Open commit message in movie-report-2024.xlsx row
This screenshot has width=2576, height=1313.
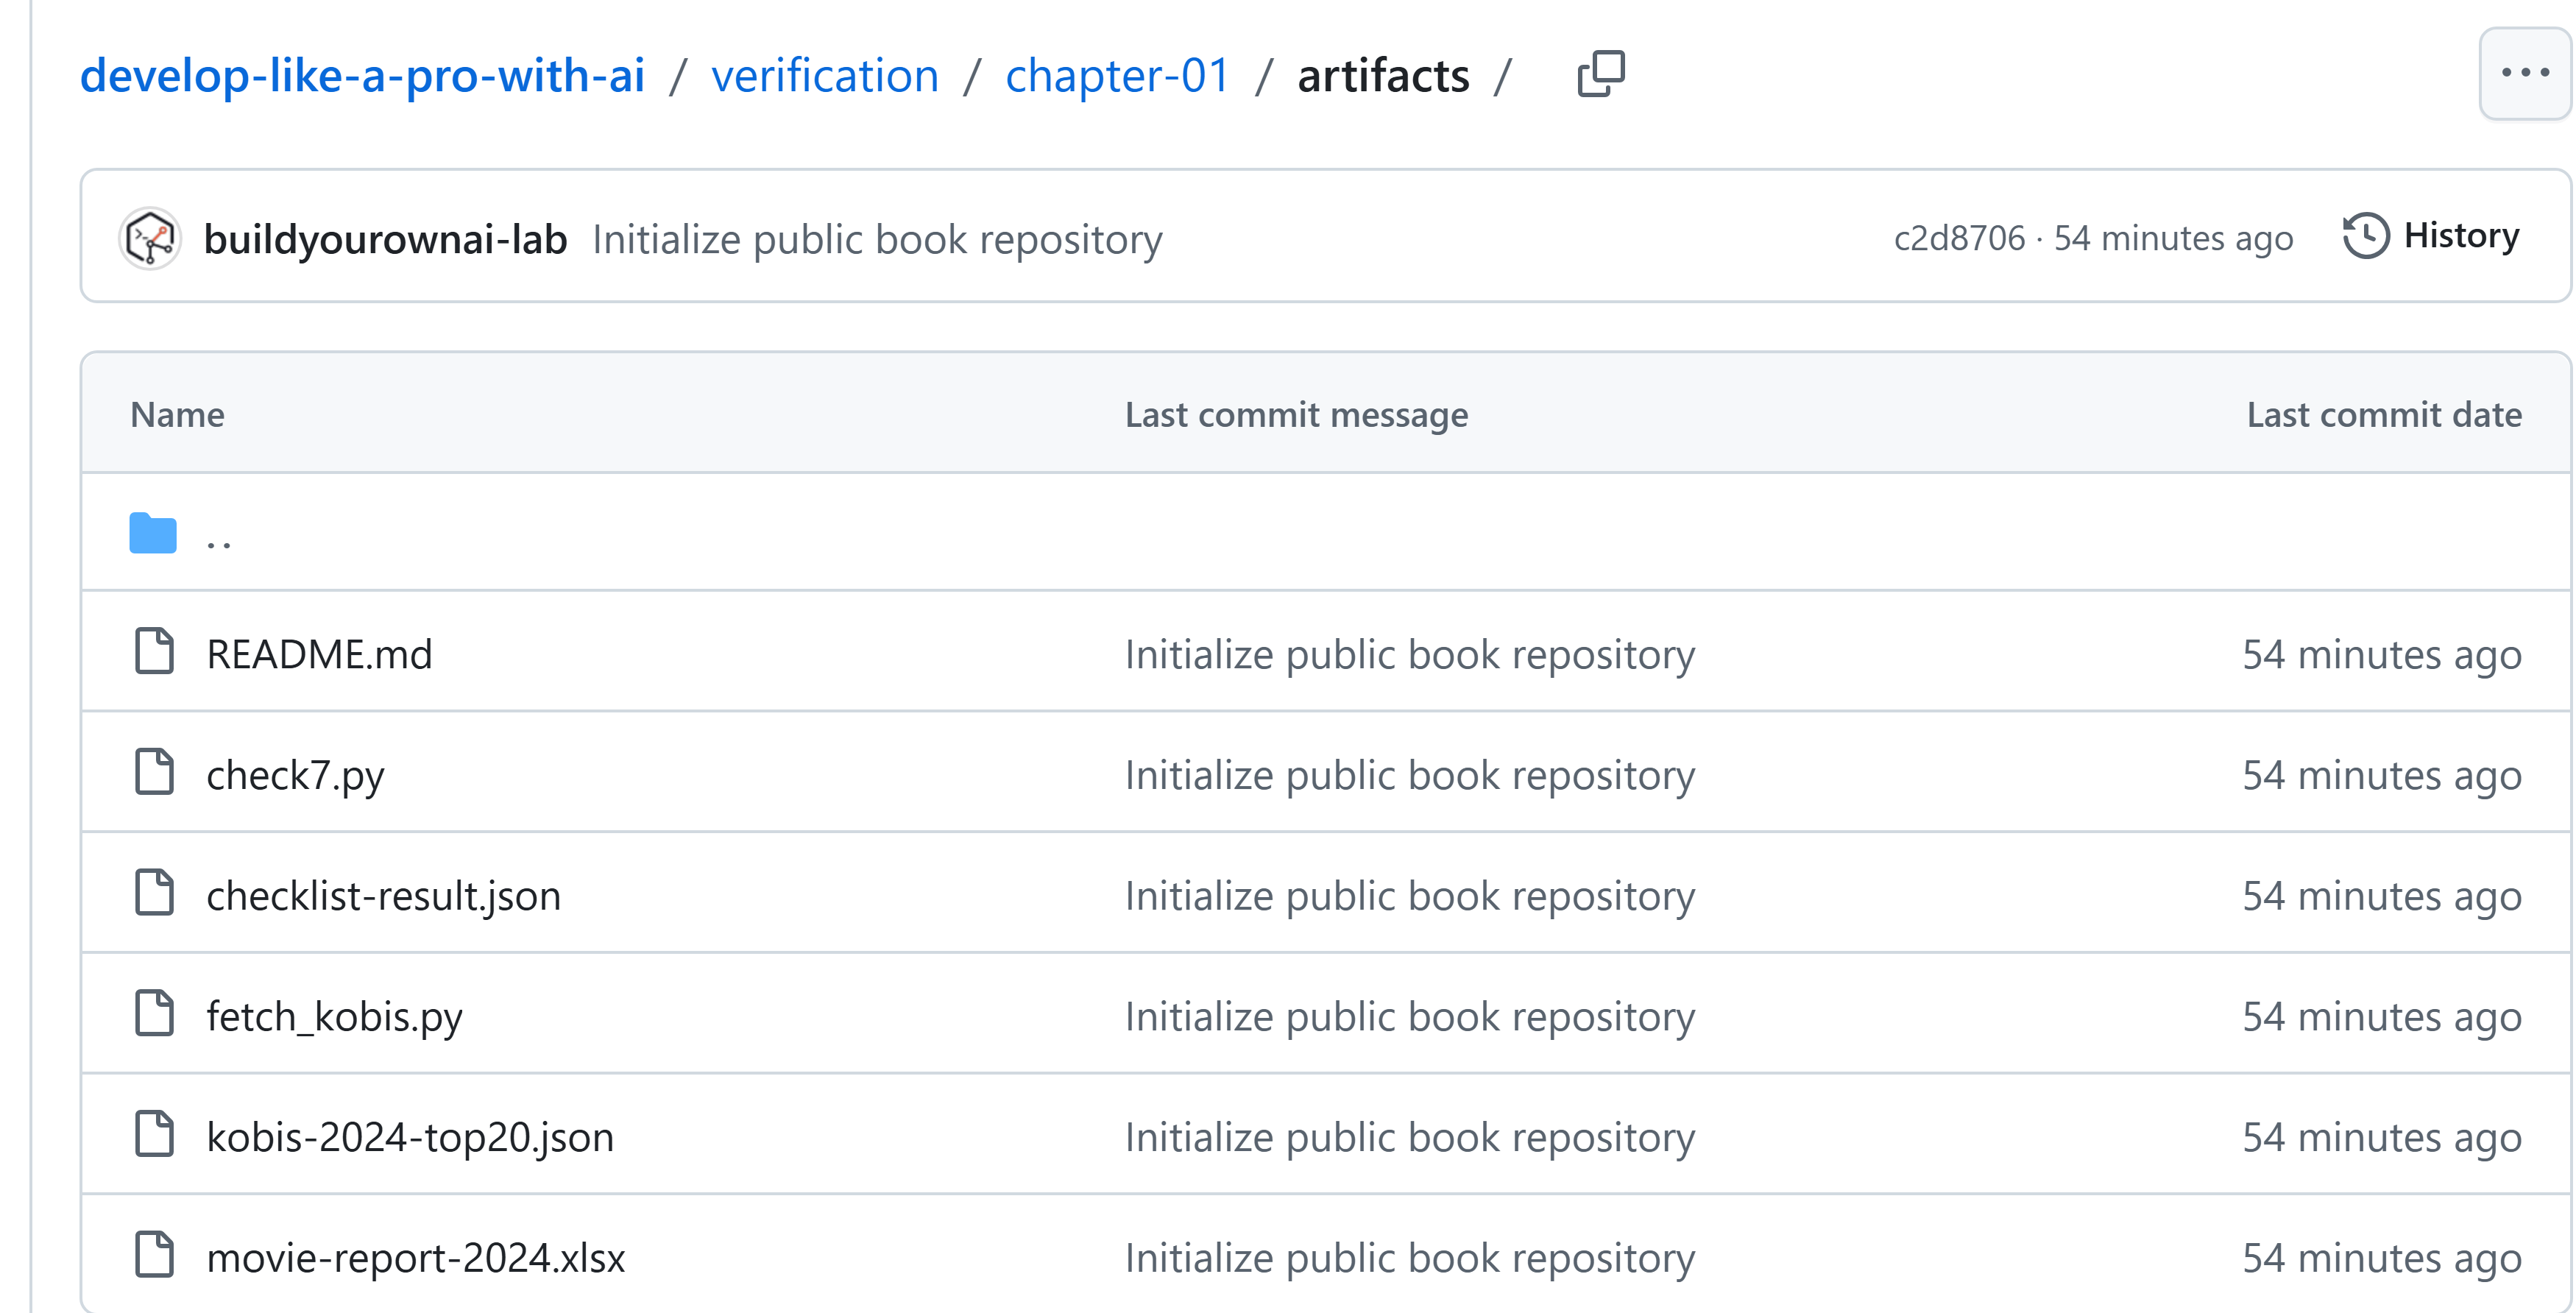pyautogui.click(x=1410, y=1258)
